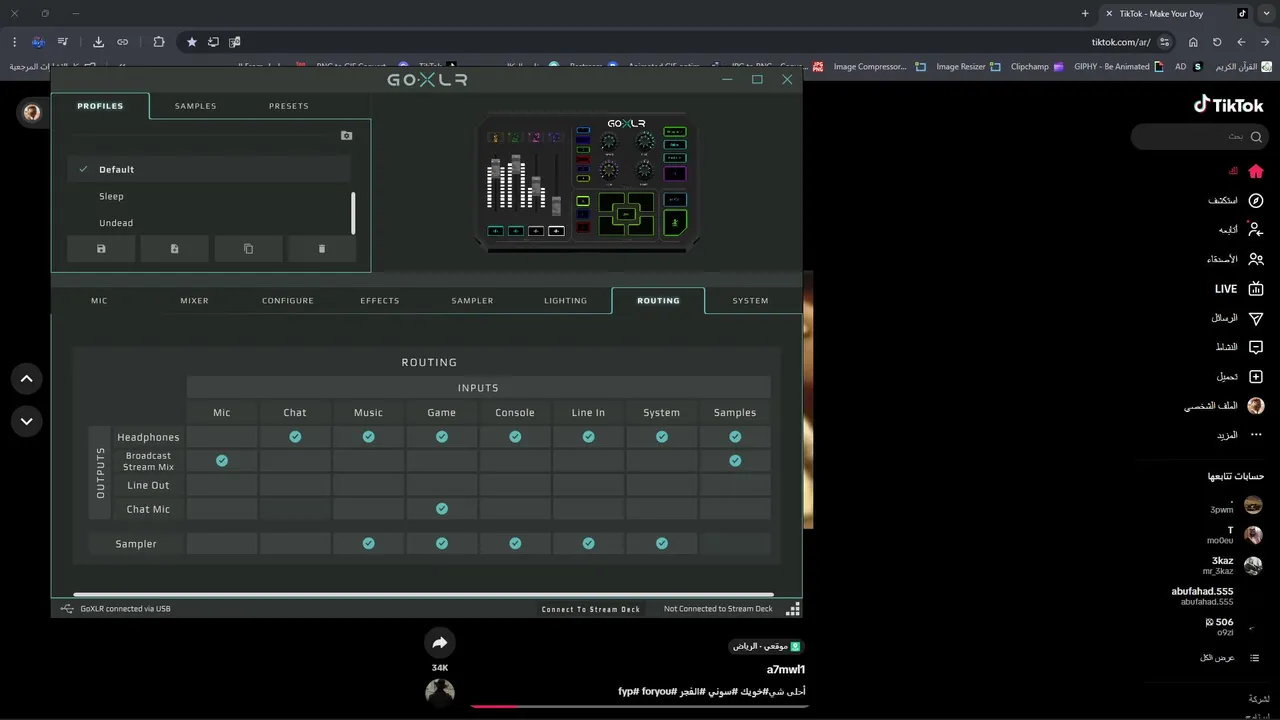Open the profiles folder icon
The width and height of the screenshot is (1280, 720).
click(x=346, y=136)
